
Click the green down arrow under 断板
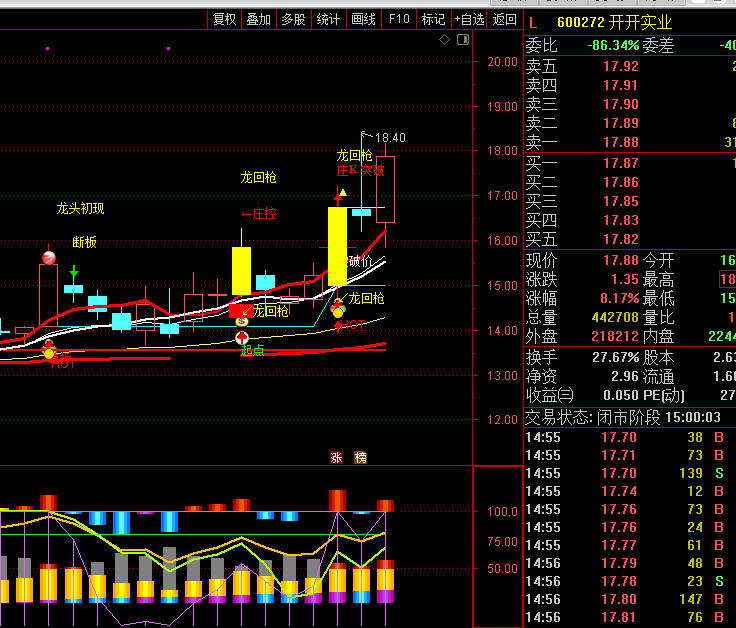[x=74, y=271]
